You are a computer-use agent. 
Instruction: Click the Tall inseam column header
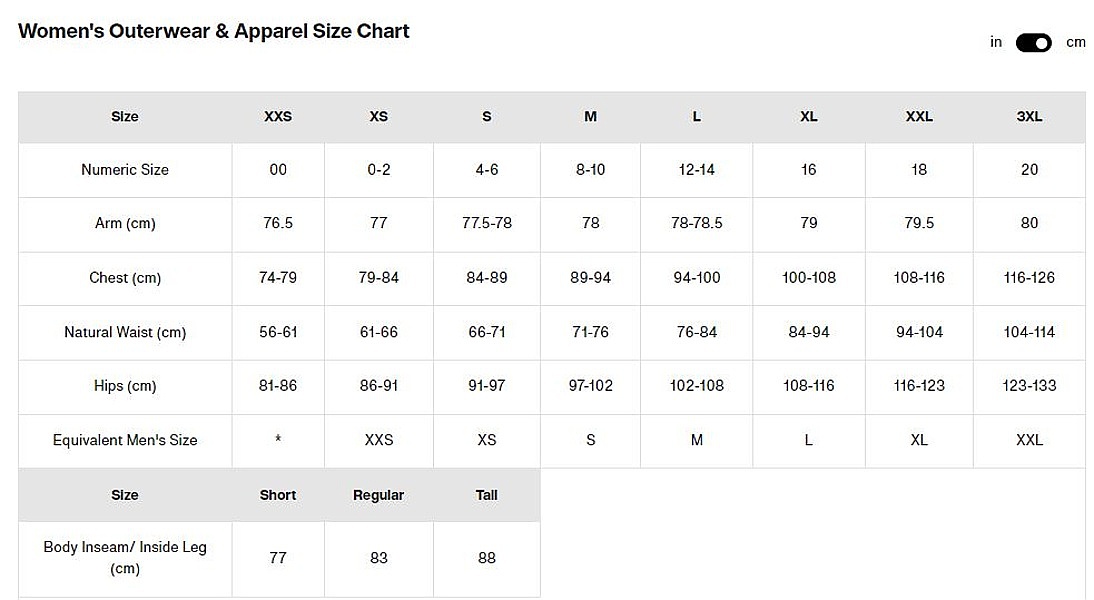487,495
